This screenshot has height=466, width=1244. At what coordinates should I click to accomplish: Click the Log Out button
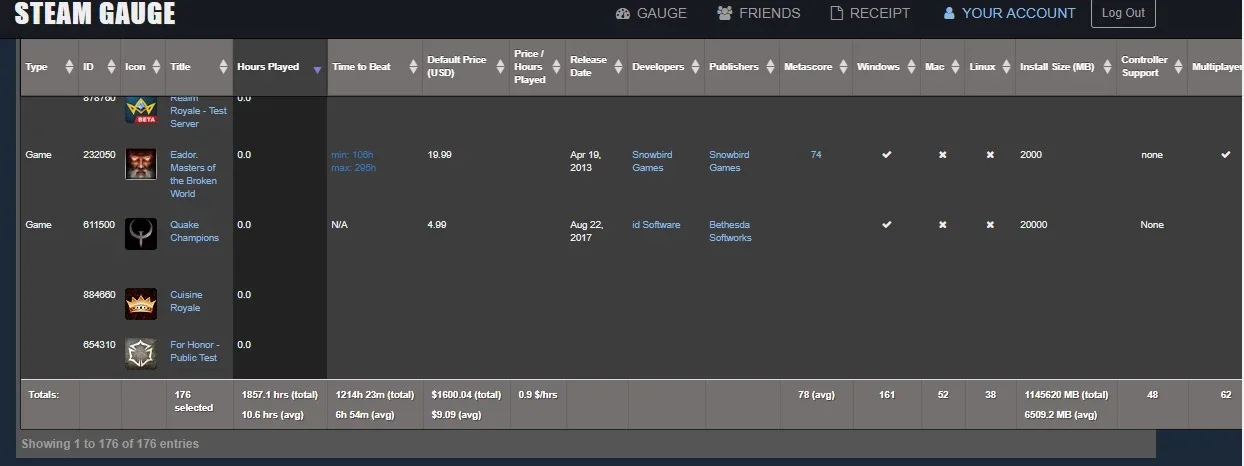click(1123, 13)
